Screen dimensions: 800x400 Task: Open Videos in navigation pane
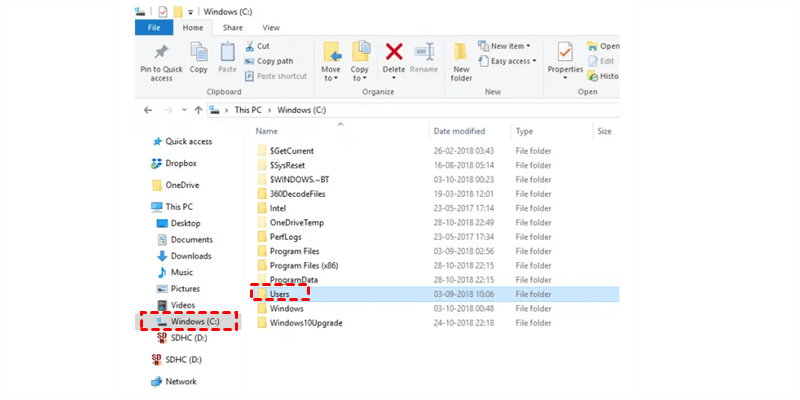[x=176, y=305]
